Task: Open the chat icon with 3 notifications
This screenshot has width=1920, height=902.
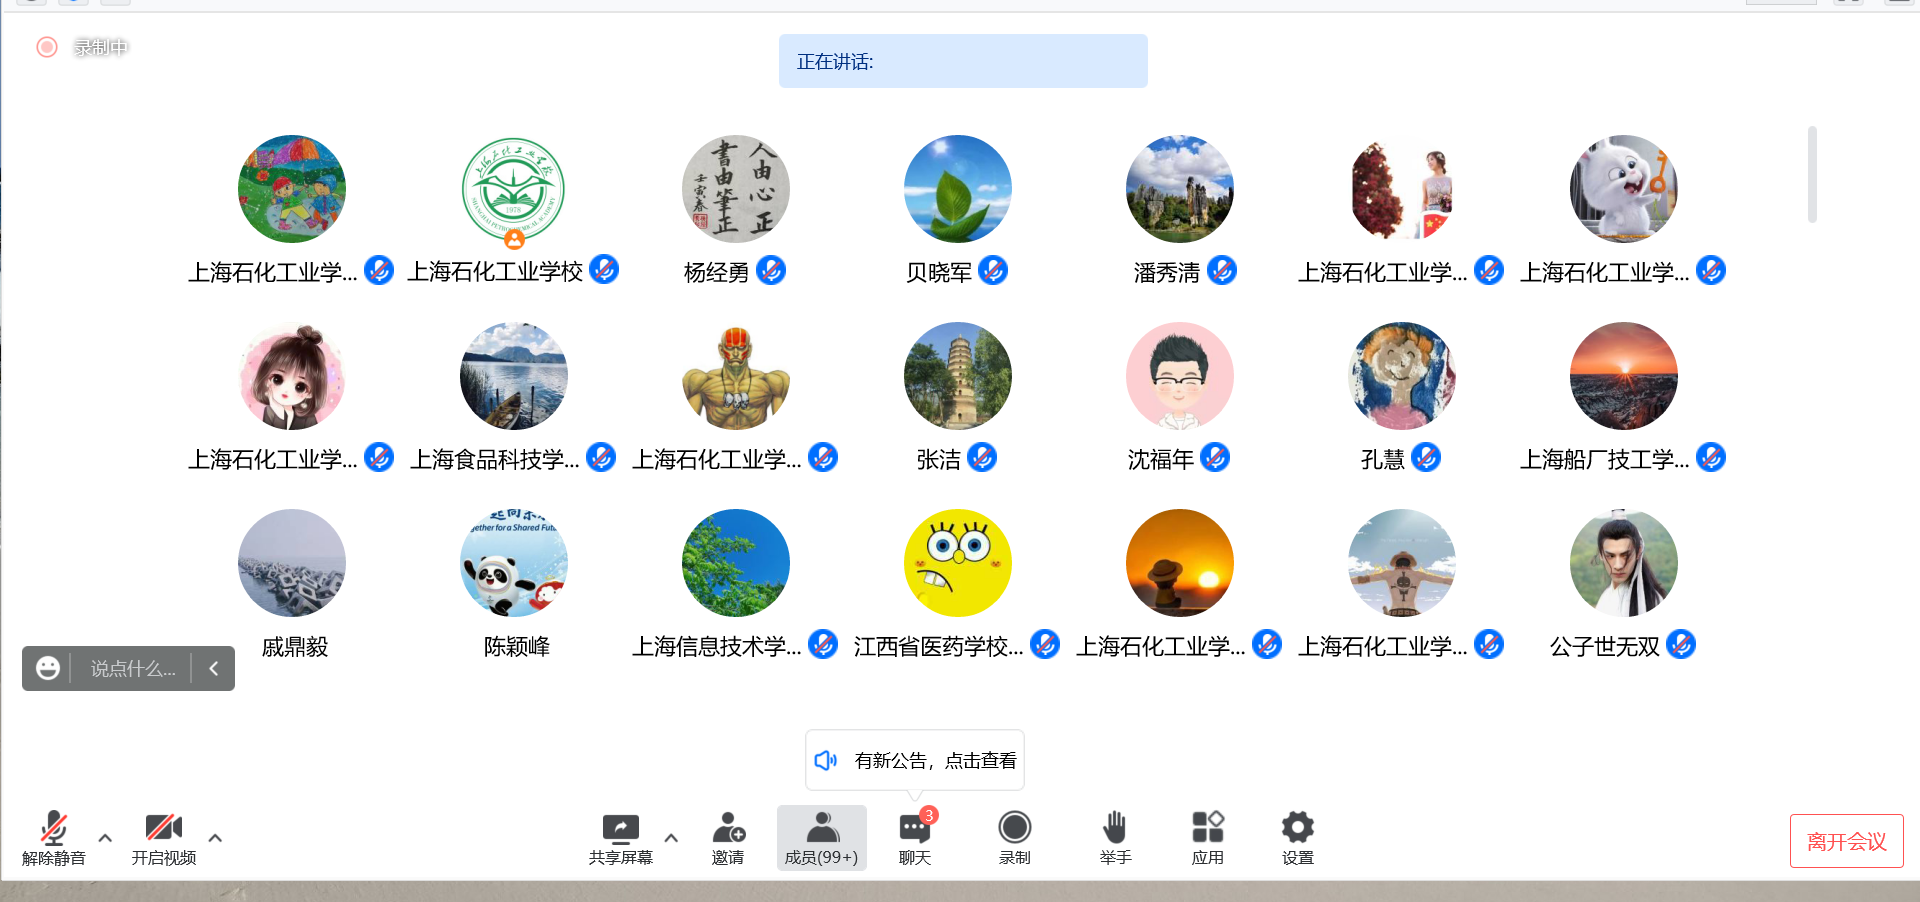Action: click(x=914, y=829)
